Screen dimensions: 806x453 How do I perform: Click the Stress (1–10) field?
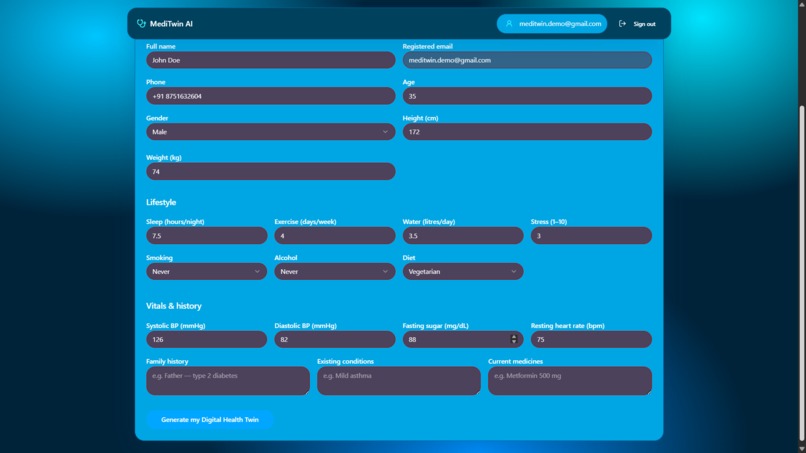pos(591,235)
